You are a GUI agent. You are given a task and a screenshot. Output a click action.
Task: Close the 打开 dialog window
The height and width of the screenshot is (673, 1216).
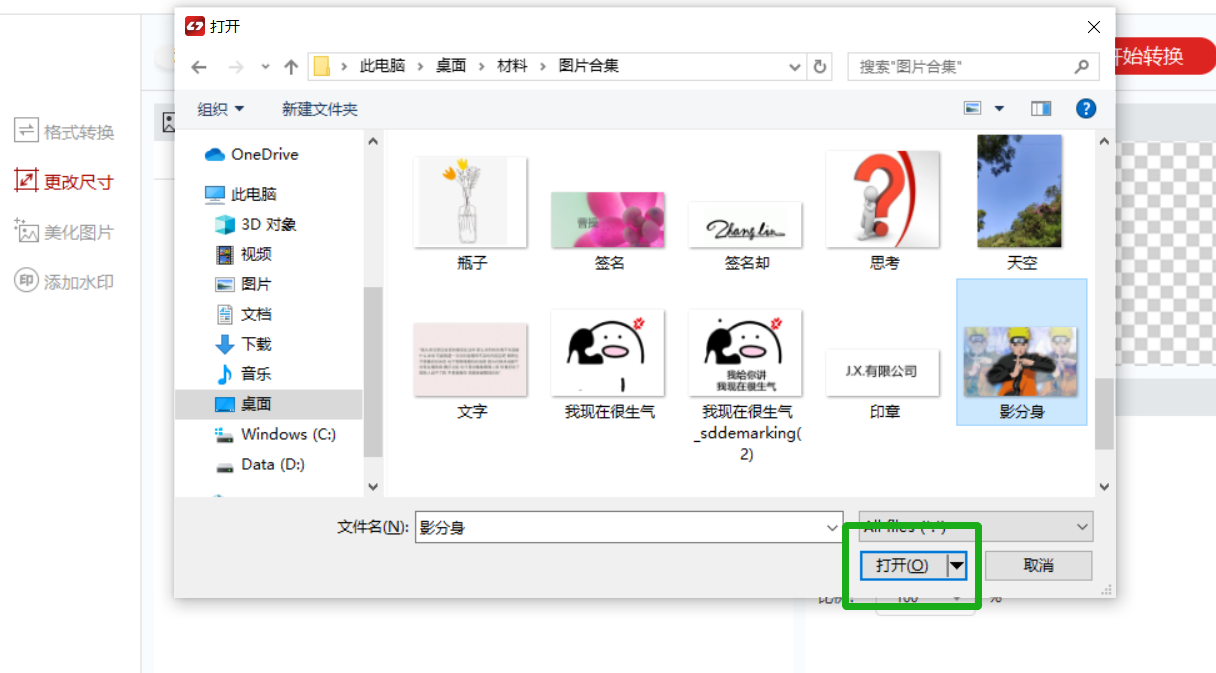pyautogui.click(x=1092, y=27)
